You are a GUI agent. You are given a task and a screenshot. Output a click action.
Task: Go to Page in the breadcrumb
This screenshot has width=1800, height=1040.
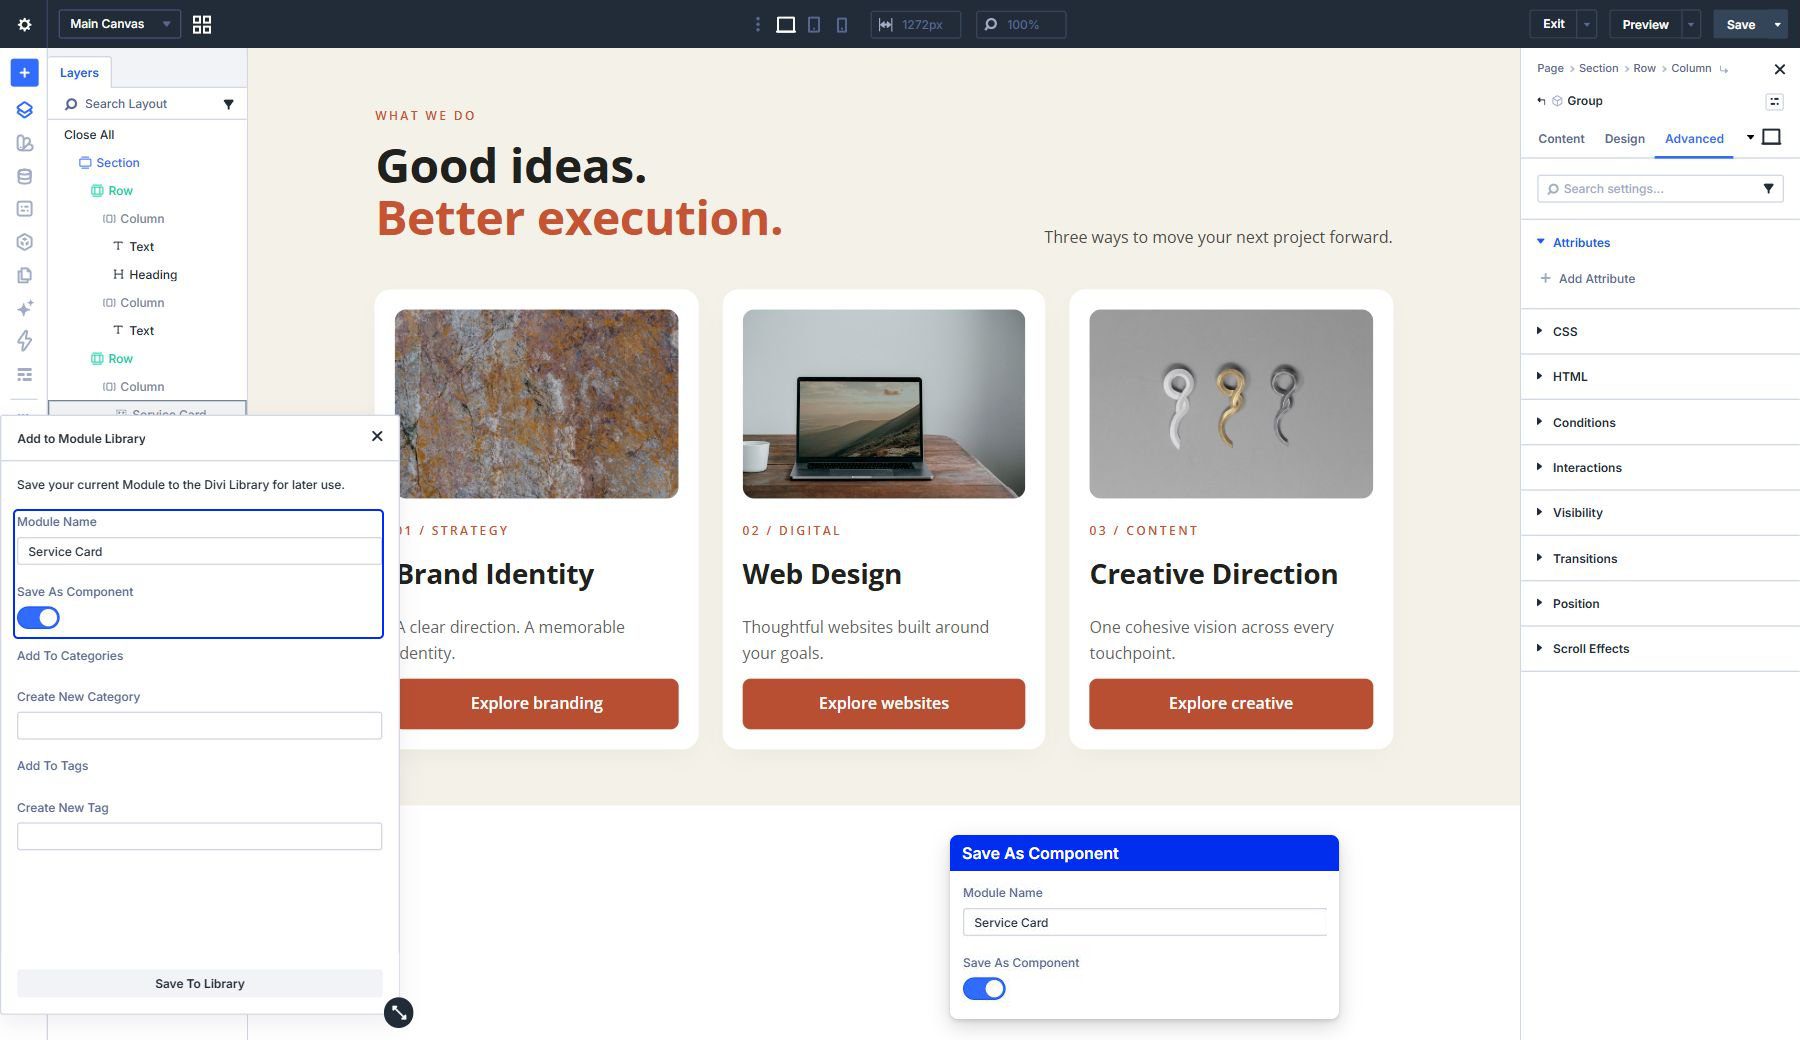point(1550,68)
